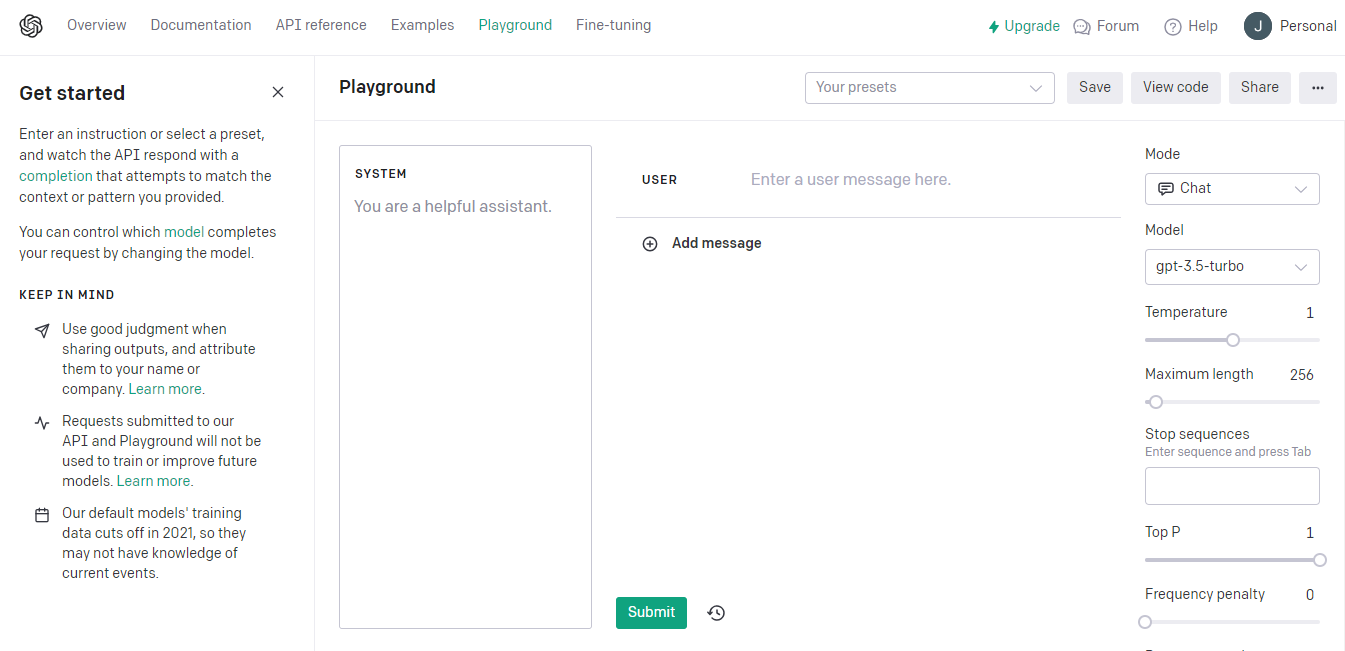Screen dimensions: 1345x651
Task: Click the USER role label
Action: click(x=659, y=181)
